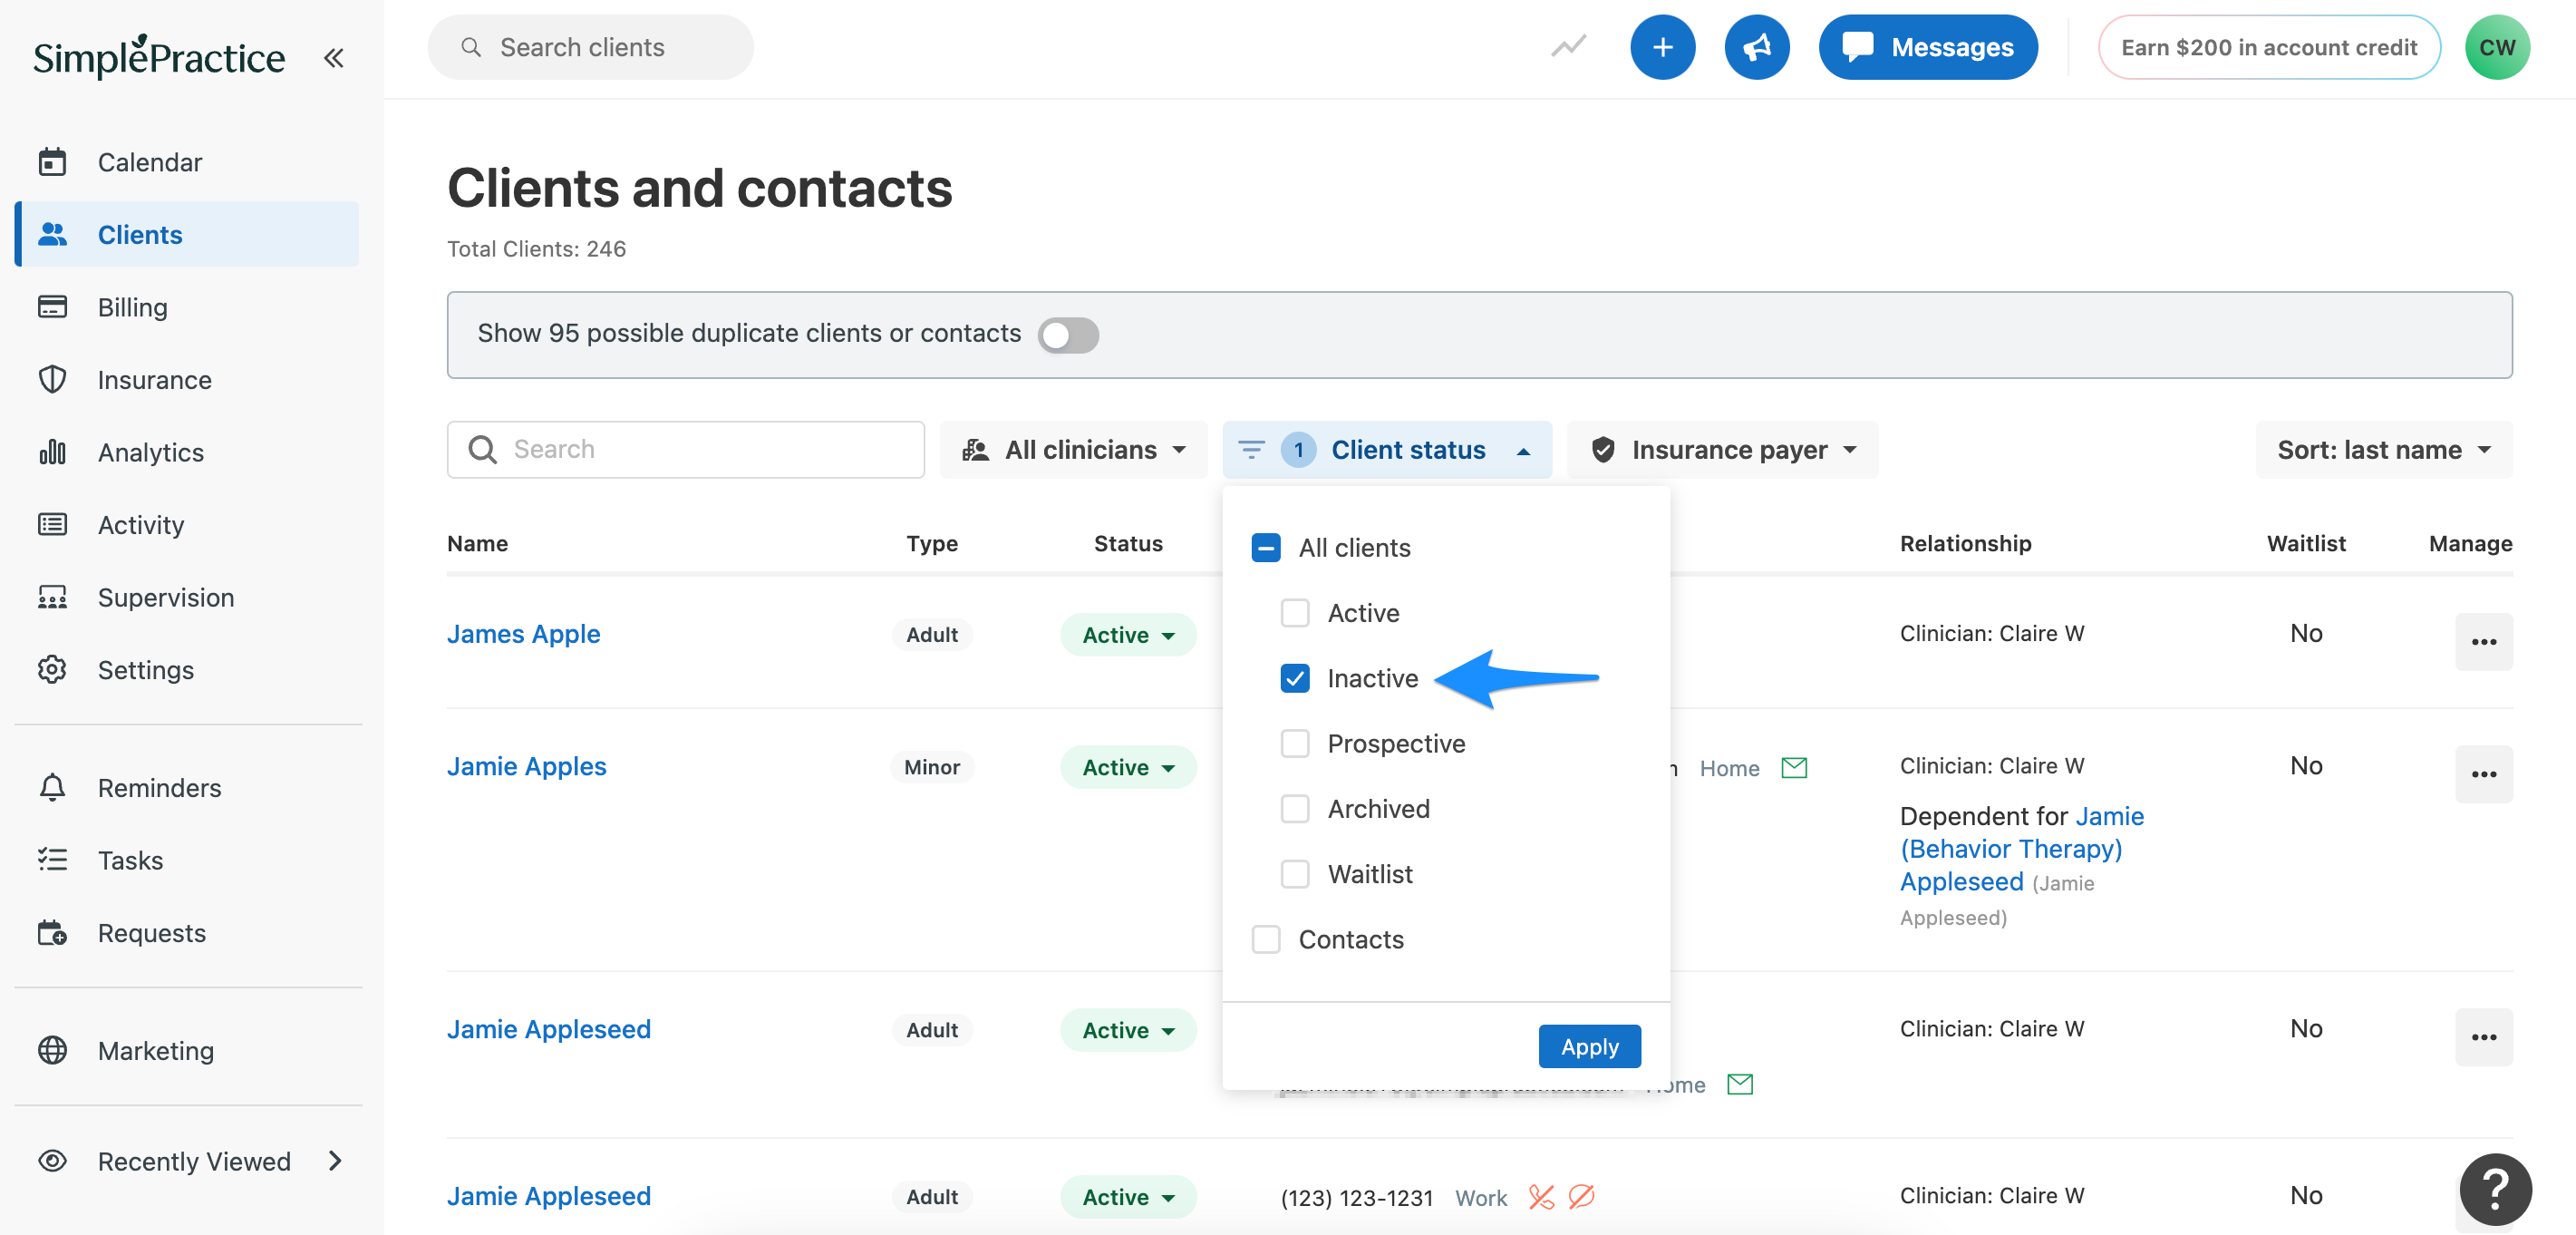The width and height of the screenshot is (2576, 1235).
Task: Expand Recently Viewed chevron
Action: coord(335,1160)
